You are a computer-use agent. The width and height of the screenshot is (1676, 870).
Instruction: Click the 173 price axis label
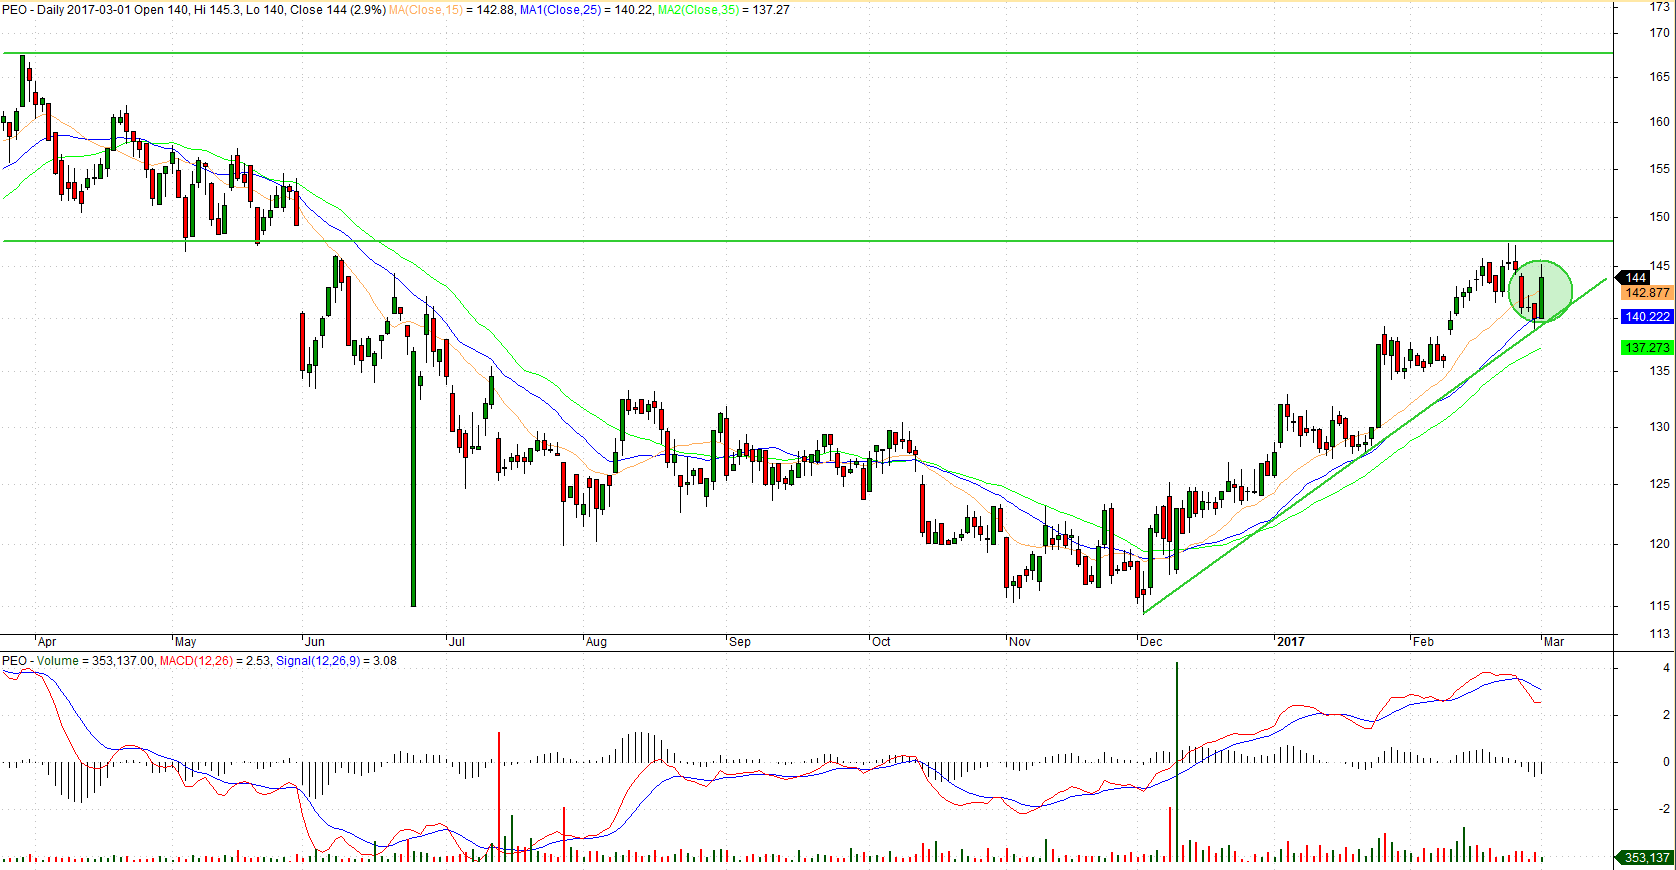point(1660,7)
